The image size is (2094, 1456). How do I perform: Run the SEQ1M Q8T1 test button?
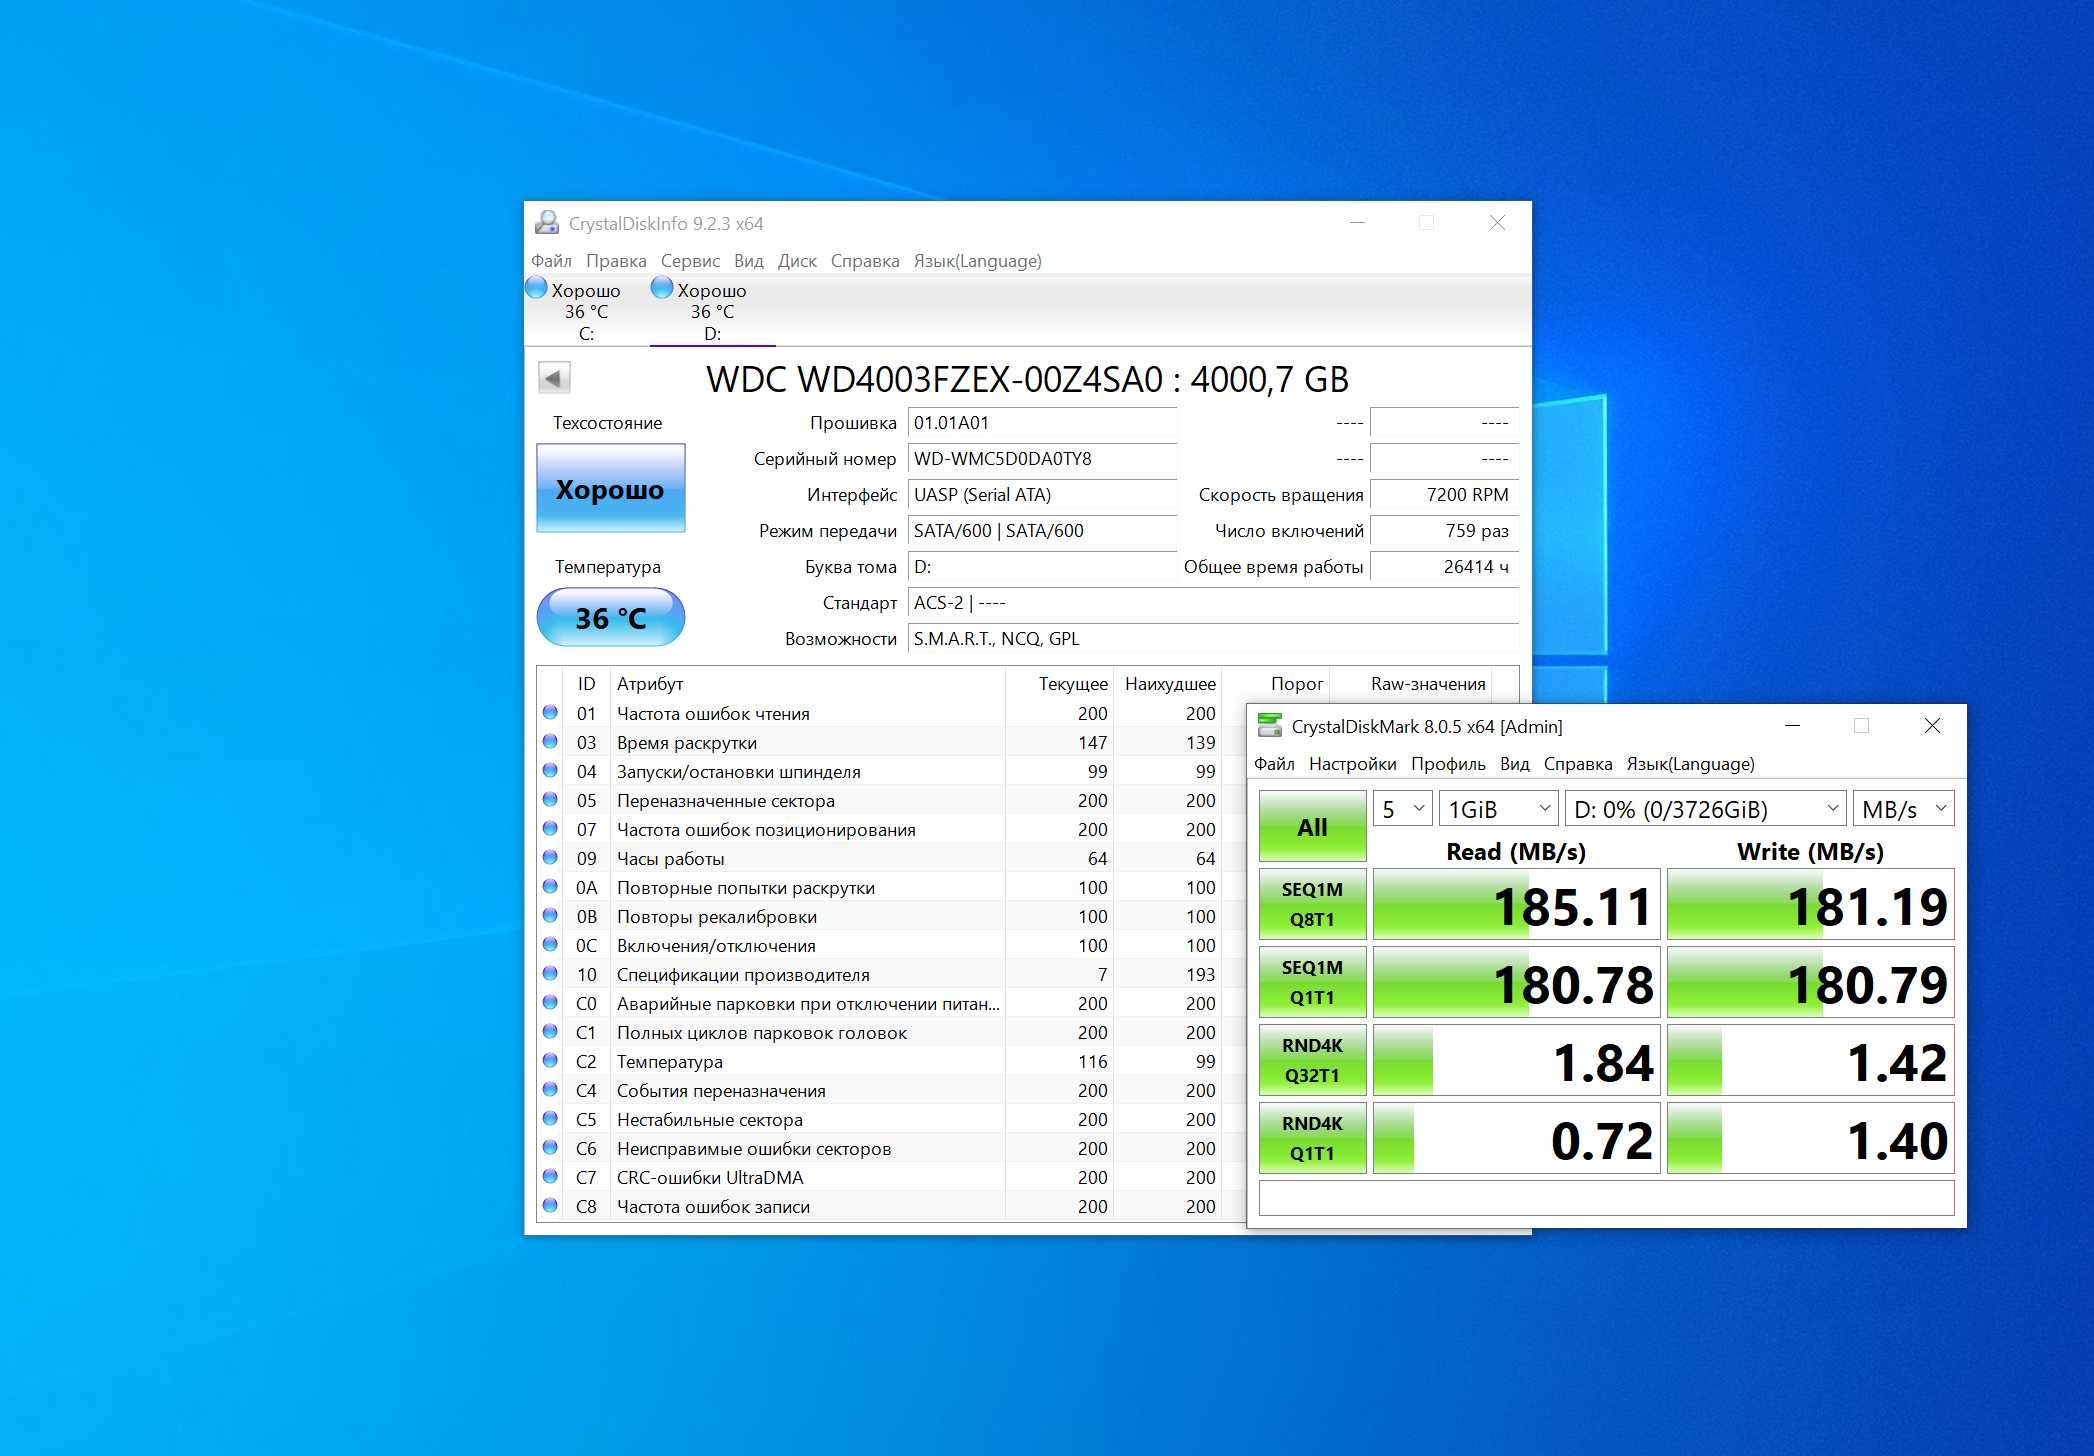tap(1312, 904)
